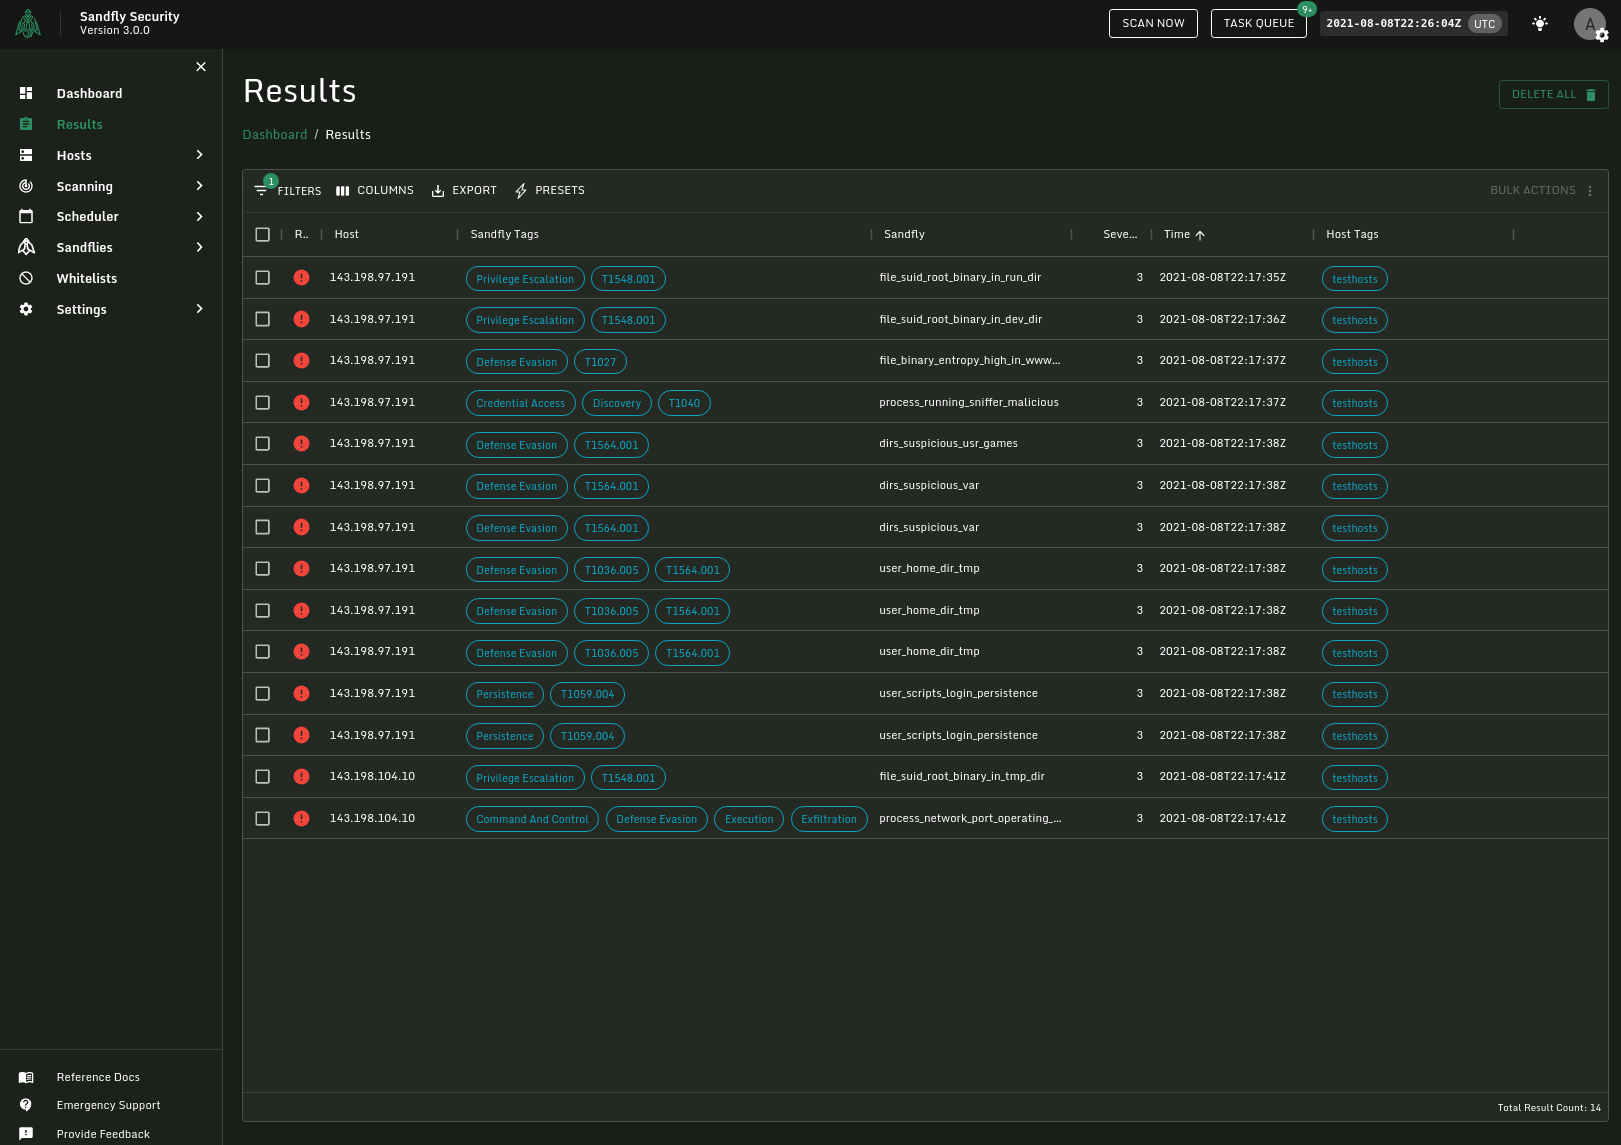The image size is (1621, 1145).
Task: Toggle the UTC timezone chip
Action: pyautogui.click(x=1484, y=24)
